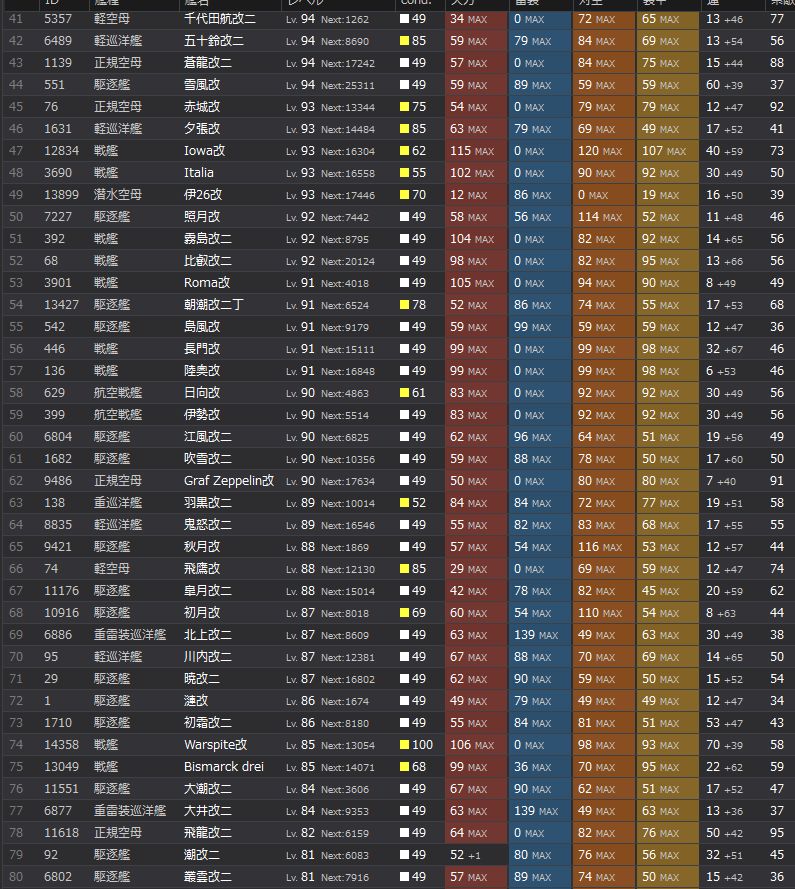The image size is (795, 889).
Task: Click the 大潮改二 name cell
Action: [x=208, y=789]
